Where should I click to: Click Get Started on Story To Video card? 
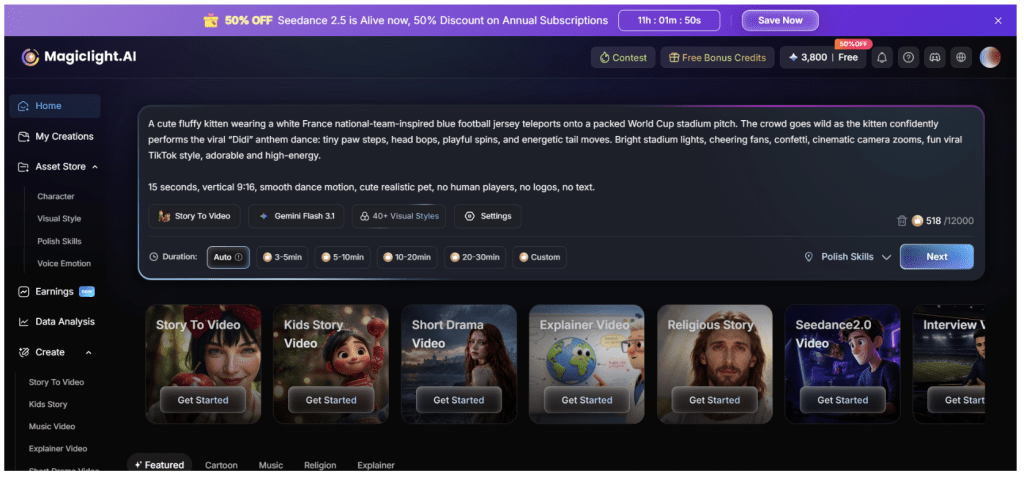coord(203,400)
